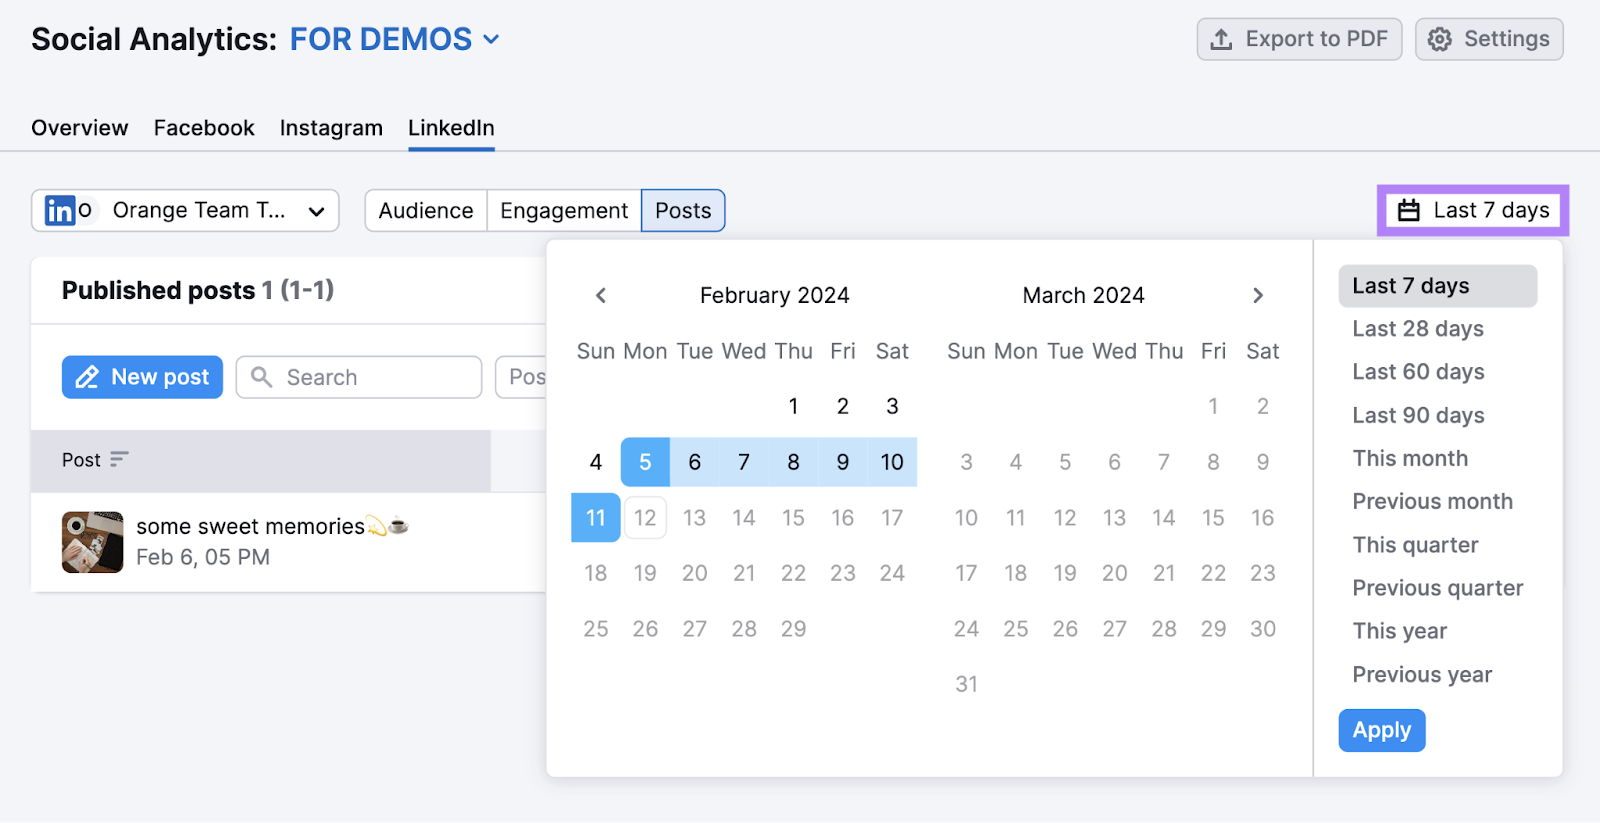Select the Posts view toggle
The width and height of the screenshot is (1600, 823).
point(683,211)
